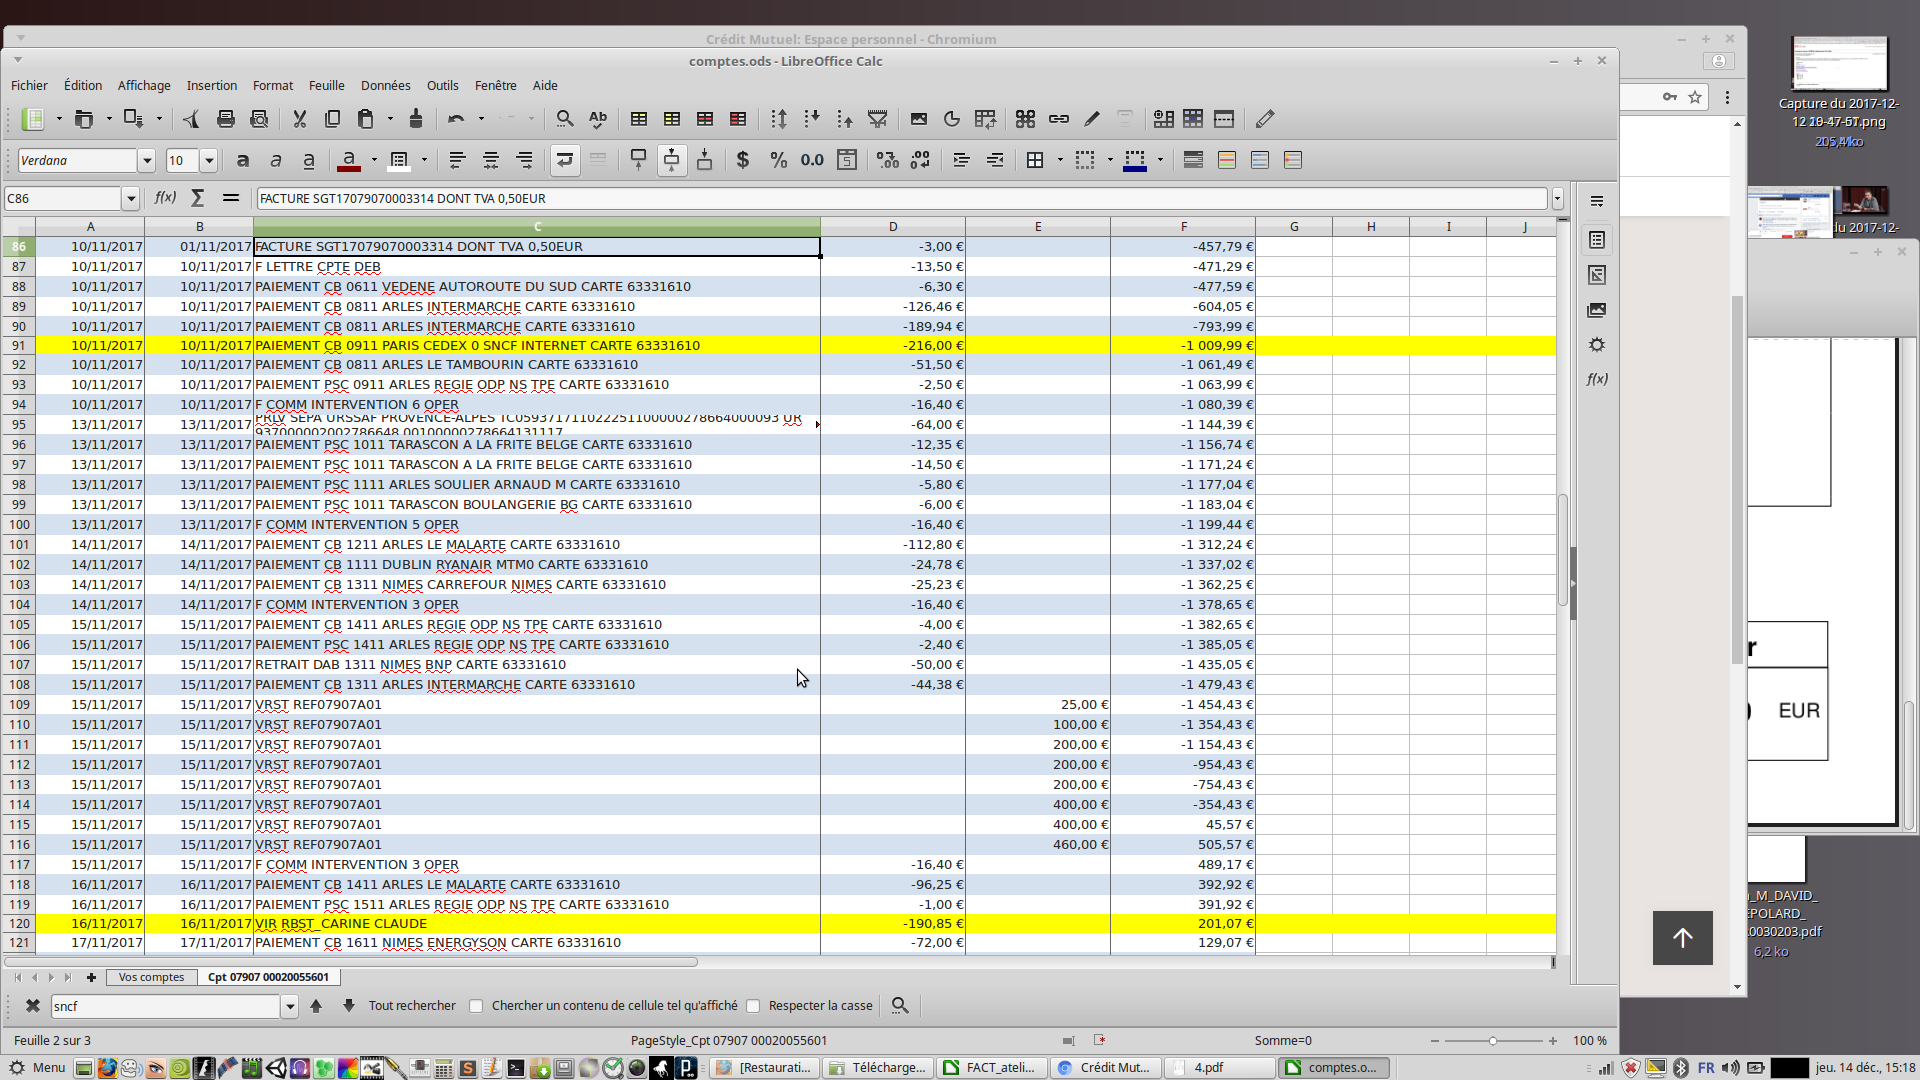Viewport: 1920px width, 1080px height.
Task: Open the Données menu
Action: (385, 86)
